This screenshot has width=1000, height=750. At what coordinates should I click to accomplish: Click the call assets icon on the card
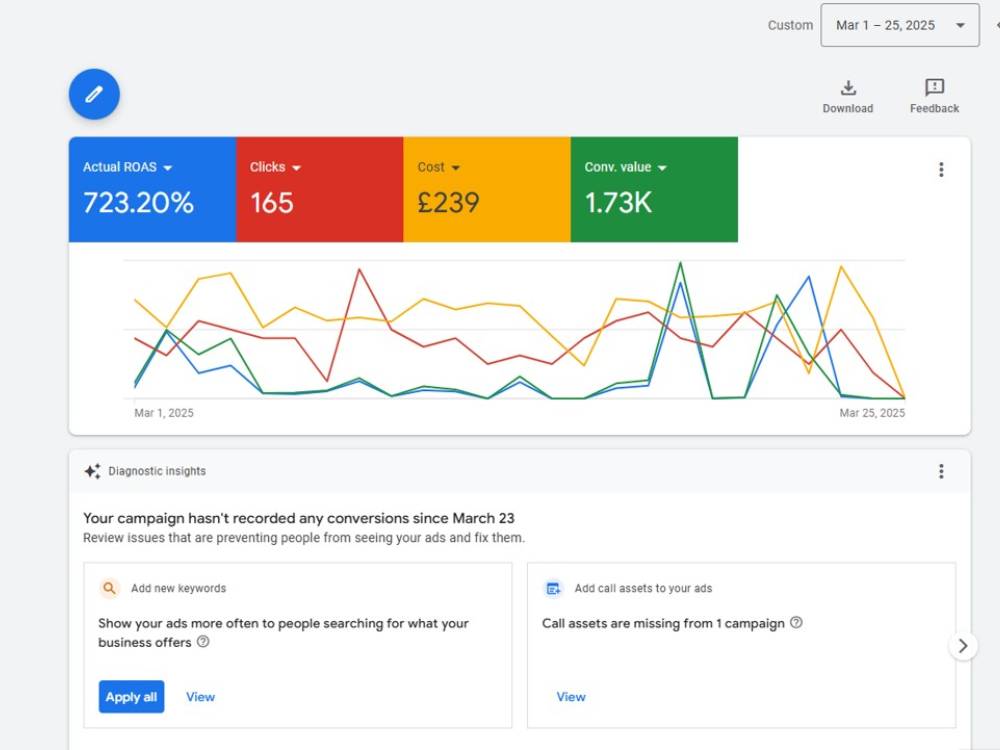(553, 588)
